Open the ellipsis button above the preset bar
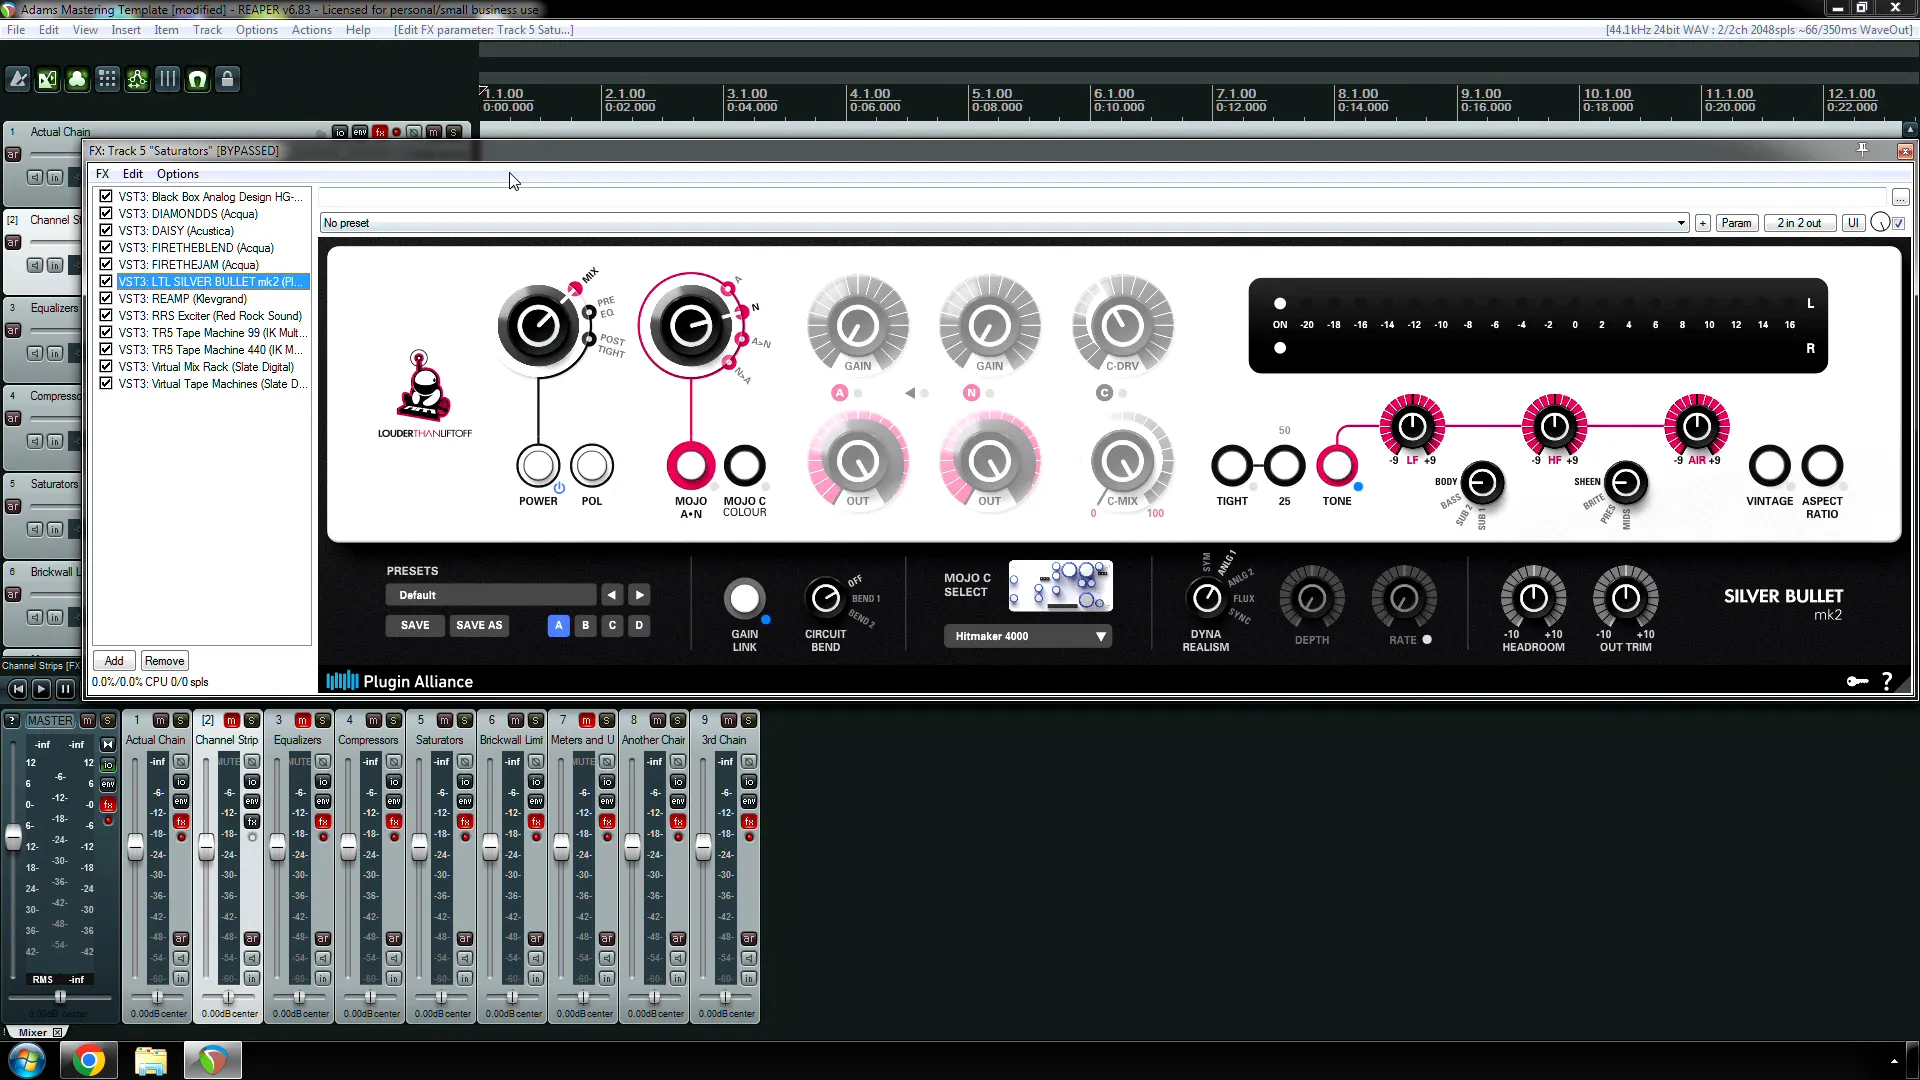Image resolution: width=1920 pixels, height=1080 pixels. tap(1900, 197)
